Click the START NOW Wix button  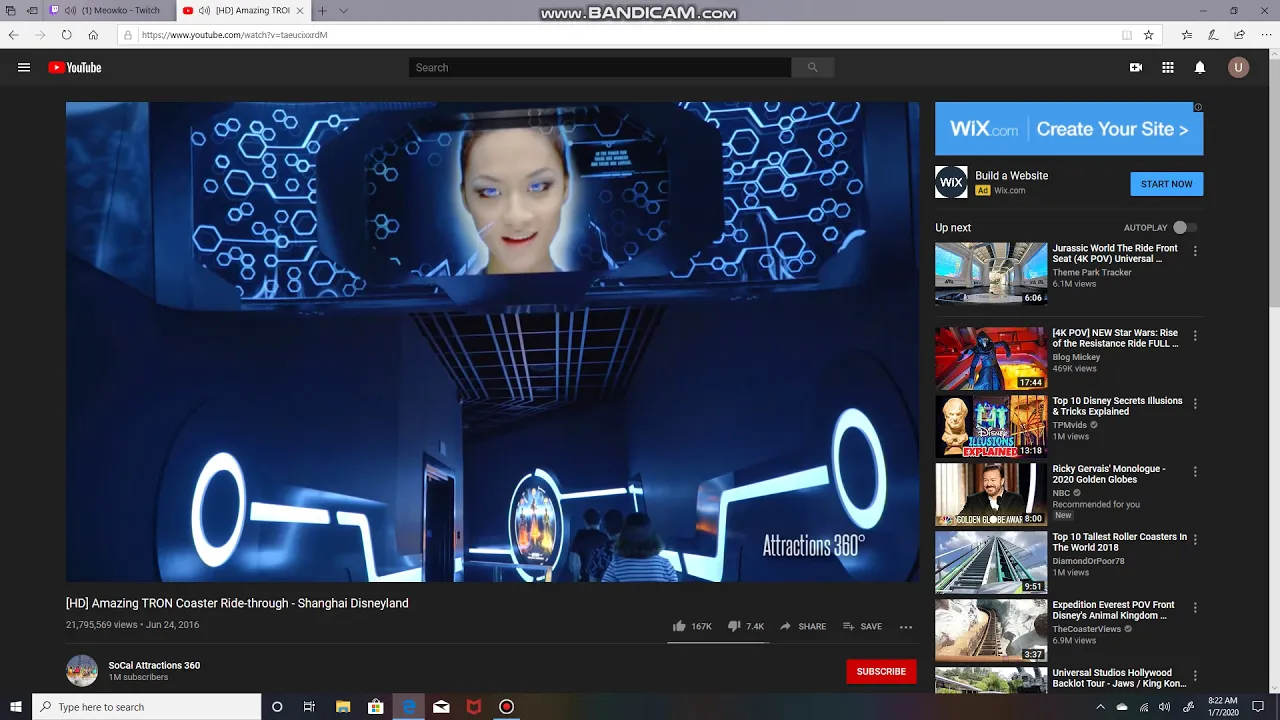point(1167,184)
